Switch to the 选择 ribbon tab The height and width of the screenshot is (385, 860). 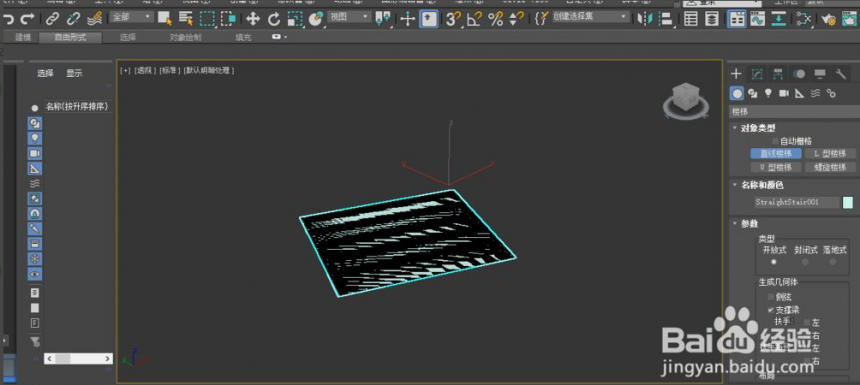pos(128,37)
